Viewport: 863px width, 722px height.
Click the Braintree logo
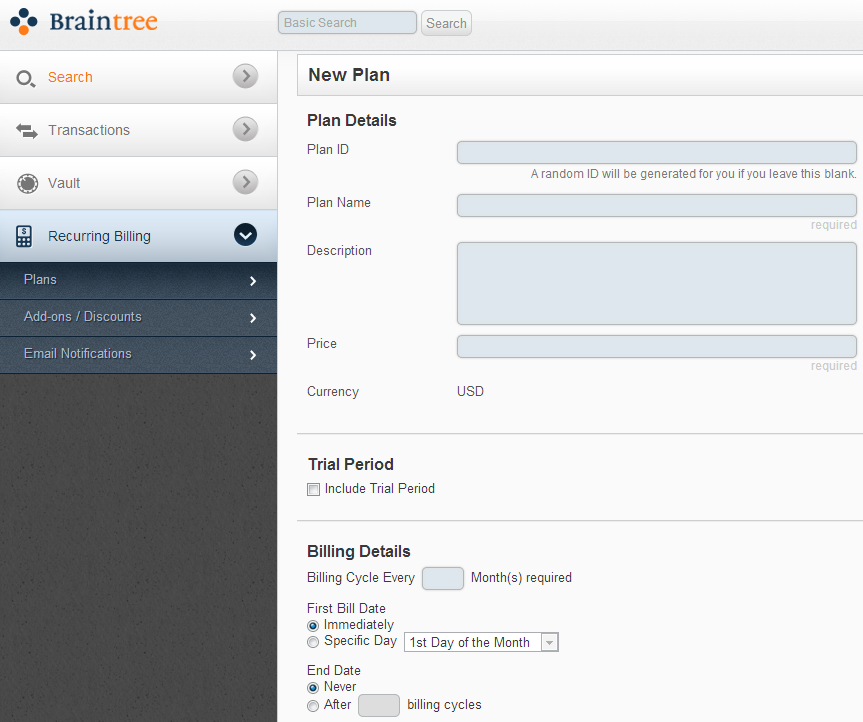coord(84,21)
